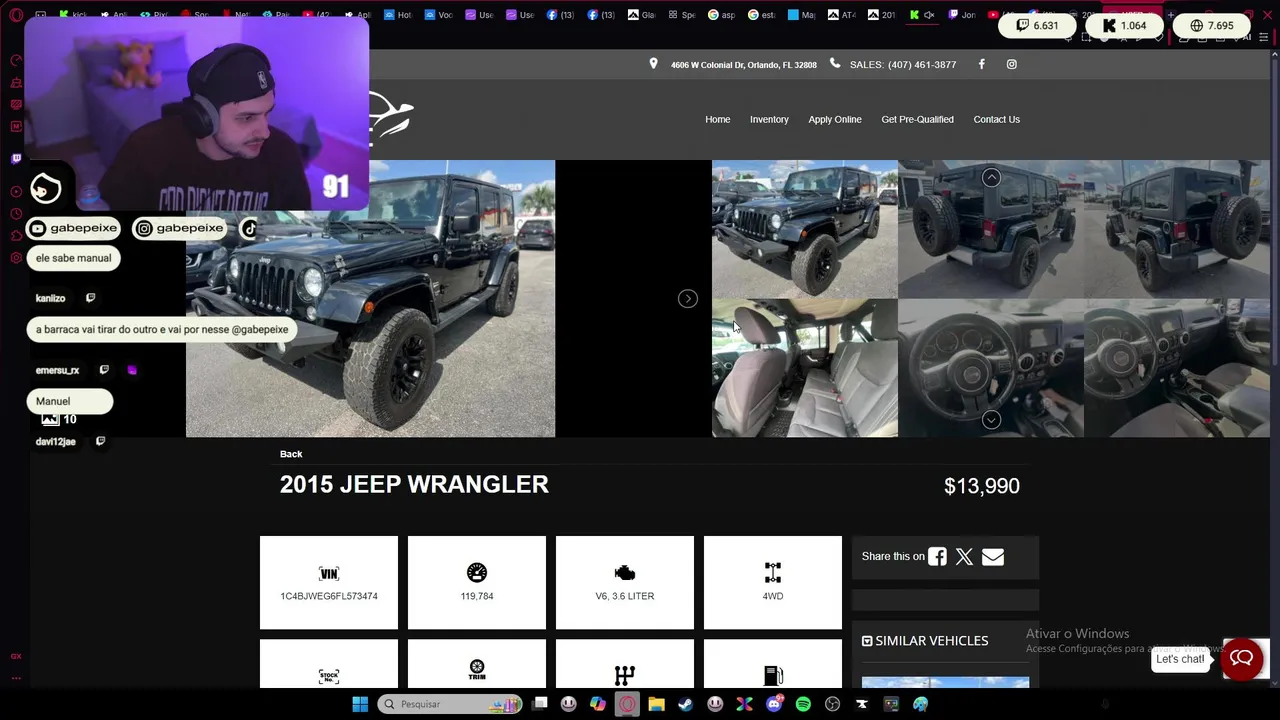The height and width of the screenshot is (720, 1280).
Task: Switch to the 'asp' Google browser tab
Action: tap(720, 15)
